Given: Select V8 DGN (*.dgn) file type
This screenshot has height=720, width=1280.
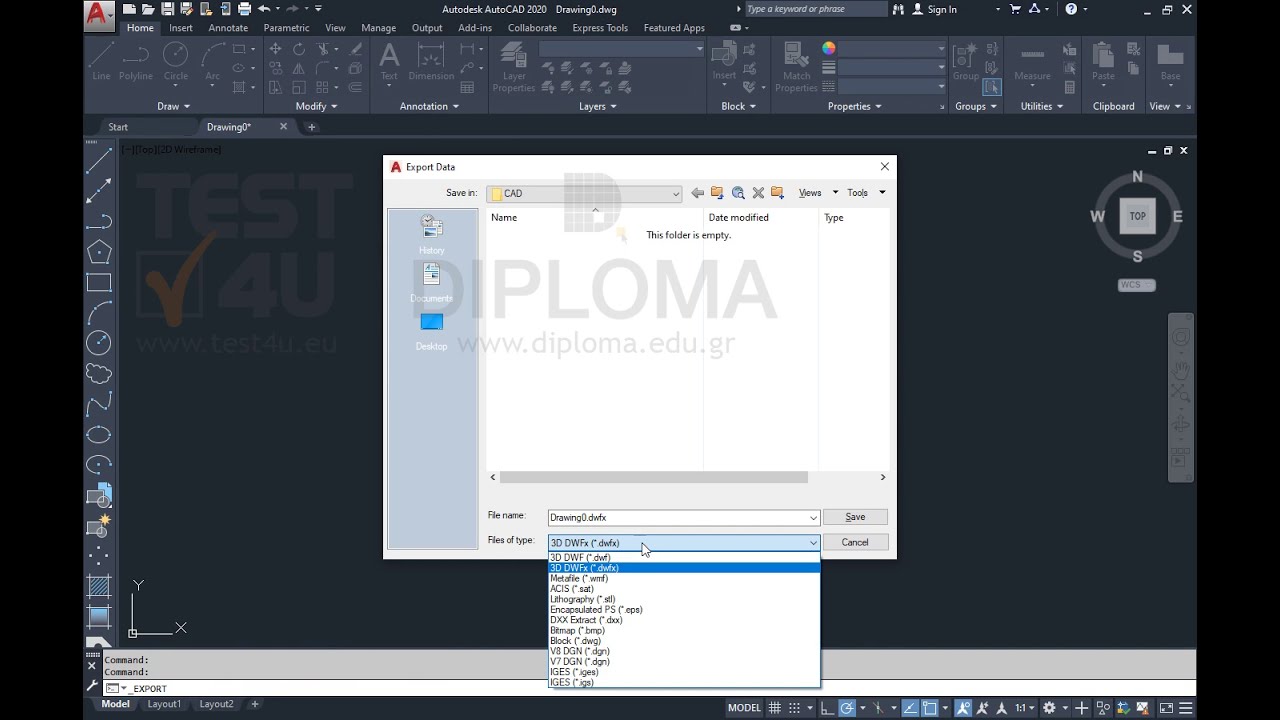Looking at the screenshot, I should click(684, 651).
